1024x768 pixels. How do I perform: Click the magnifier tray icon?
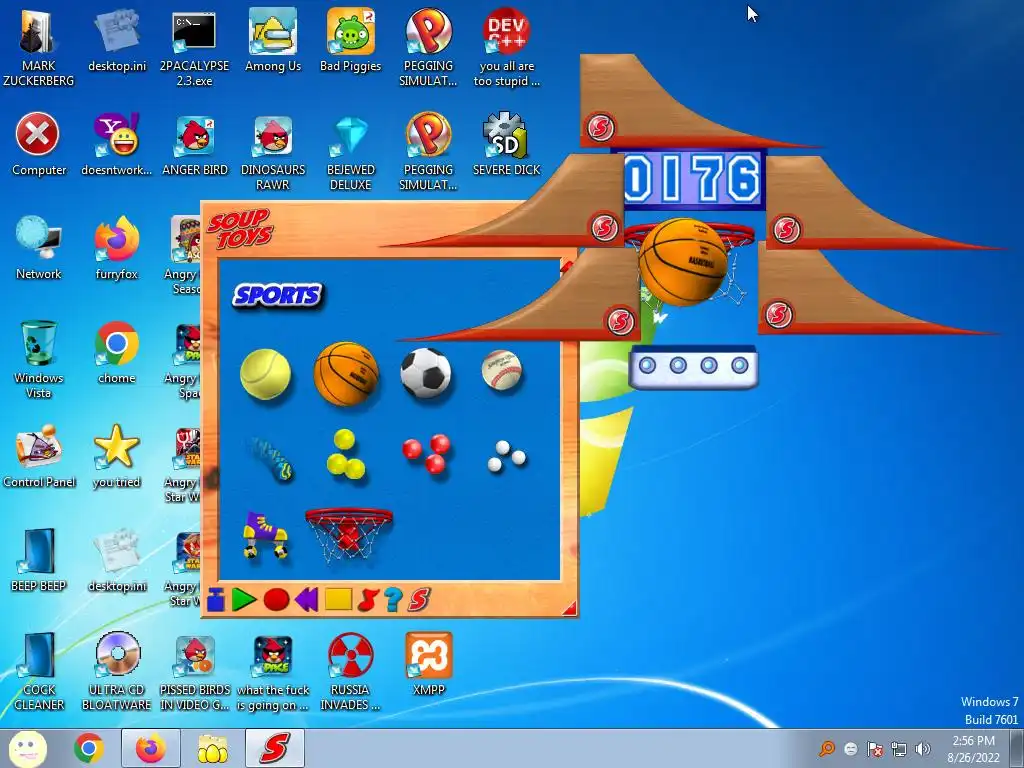point(827,749)
